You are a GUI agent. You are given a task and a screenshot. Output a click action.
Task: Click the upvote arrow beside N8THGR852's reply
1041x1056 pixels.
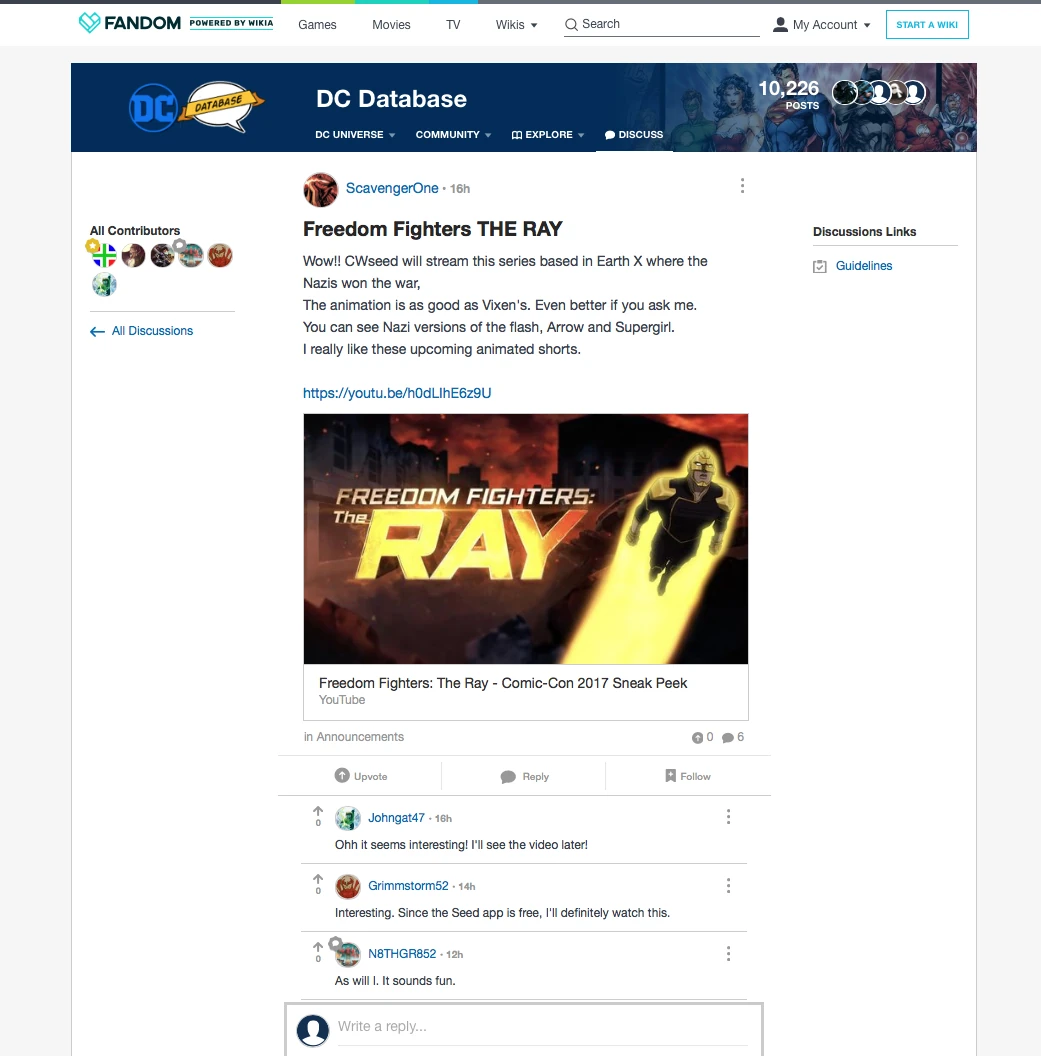point(318,948)
